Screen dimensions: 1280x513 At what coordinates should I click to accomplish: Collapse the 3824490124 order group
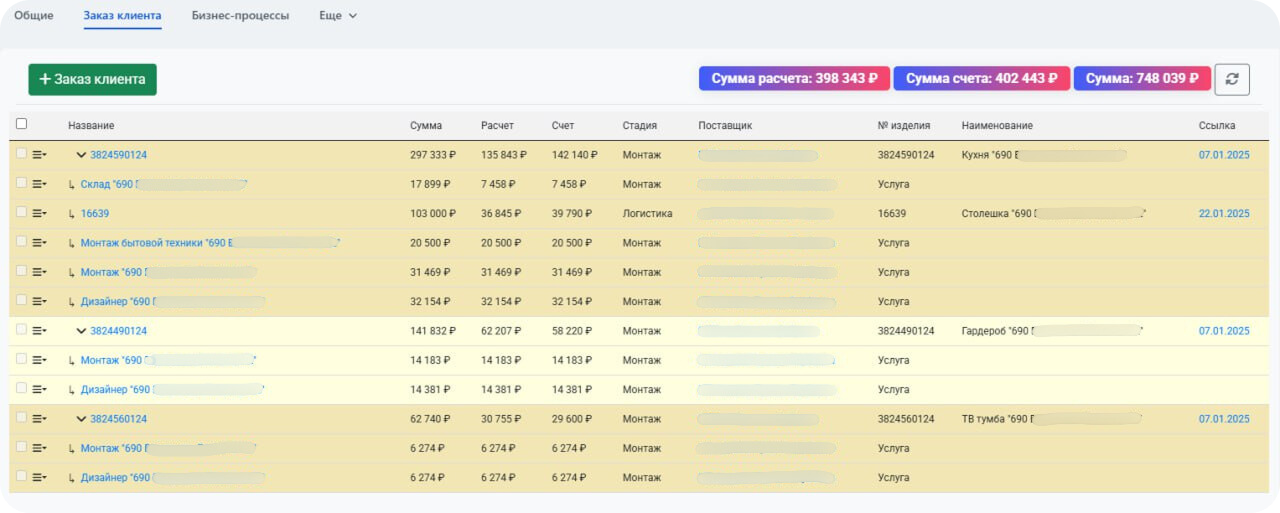[81, 331]
